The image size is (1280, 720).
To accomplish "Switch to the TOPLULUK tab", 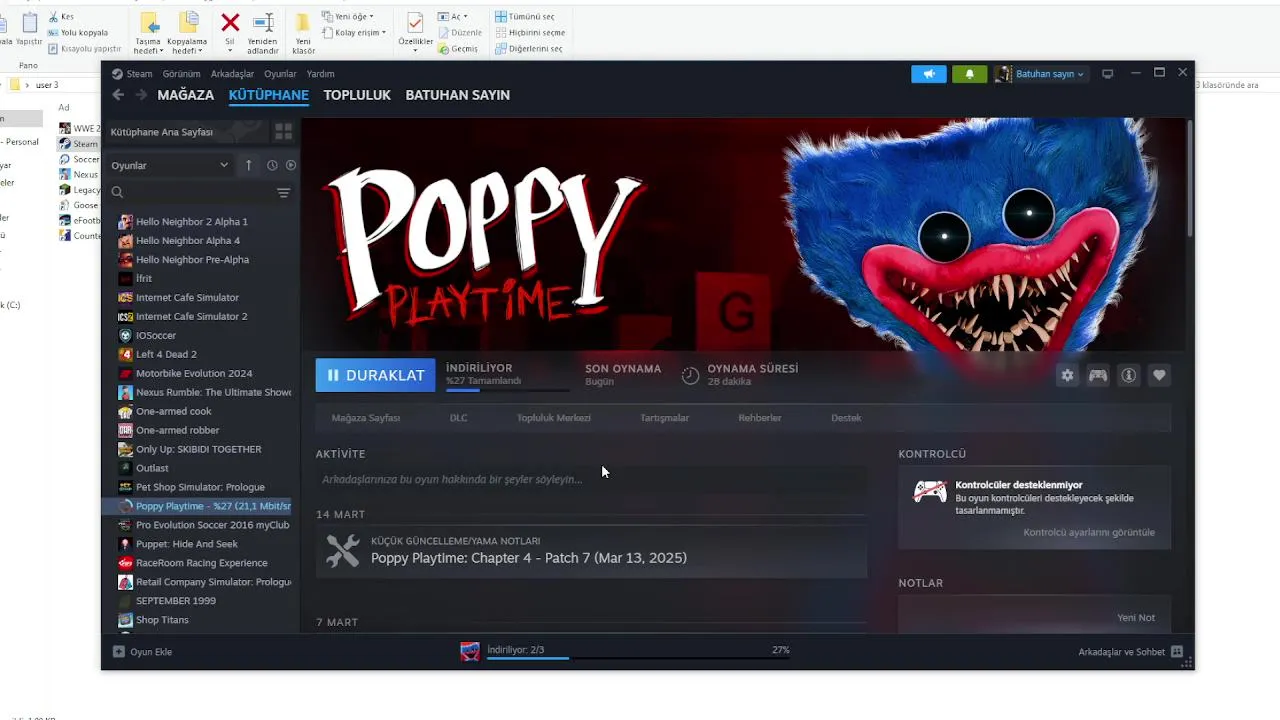I will tap(357, 95).
